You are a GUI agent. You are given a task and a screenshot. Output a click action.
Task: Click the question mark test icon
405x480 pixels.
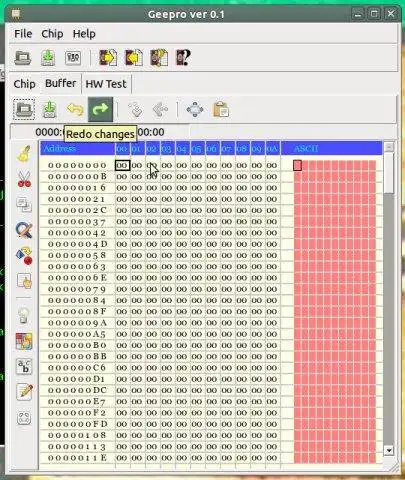pyautogui.click(x=183, y=58)
